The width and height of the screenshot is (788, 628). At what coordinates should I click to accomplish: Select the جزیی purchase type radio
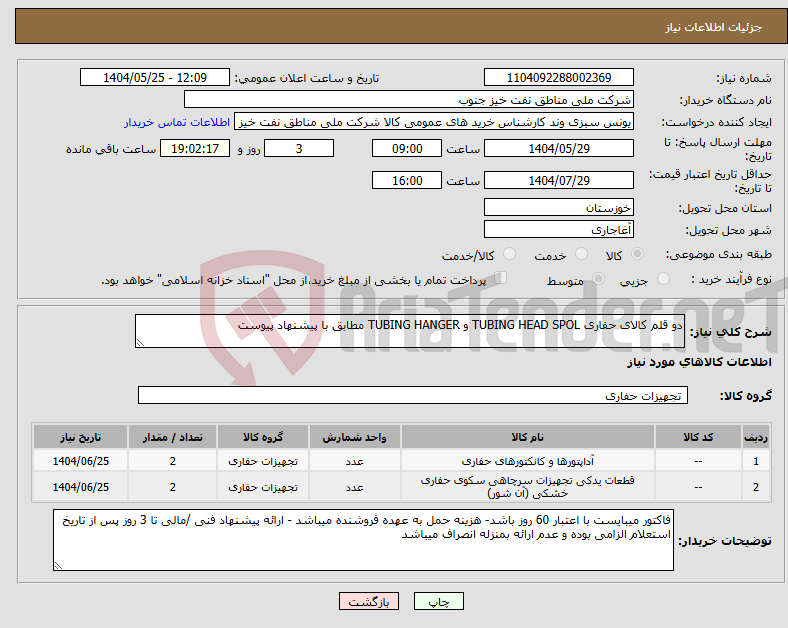tap(663, 278)
